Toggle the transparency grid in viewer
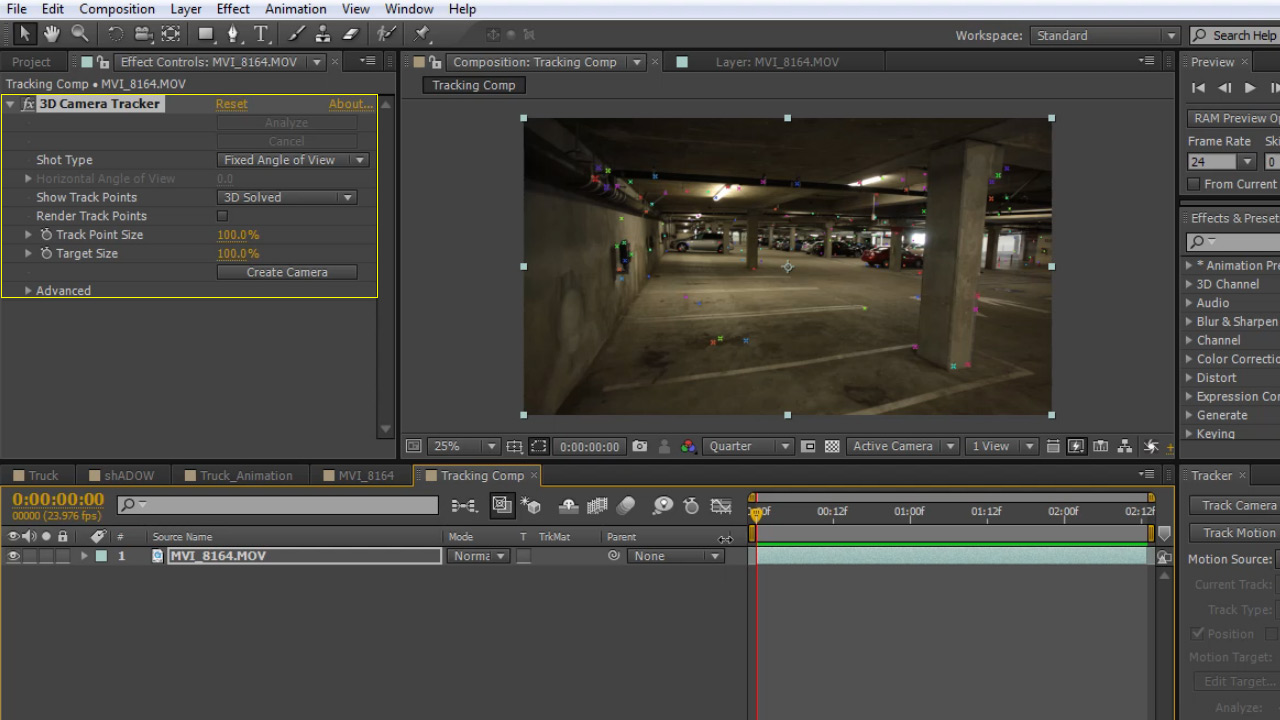Viewport: 1280px width, 720px height. (x=832, y=447)
